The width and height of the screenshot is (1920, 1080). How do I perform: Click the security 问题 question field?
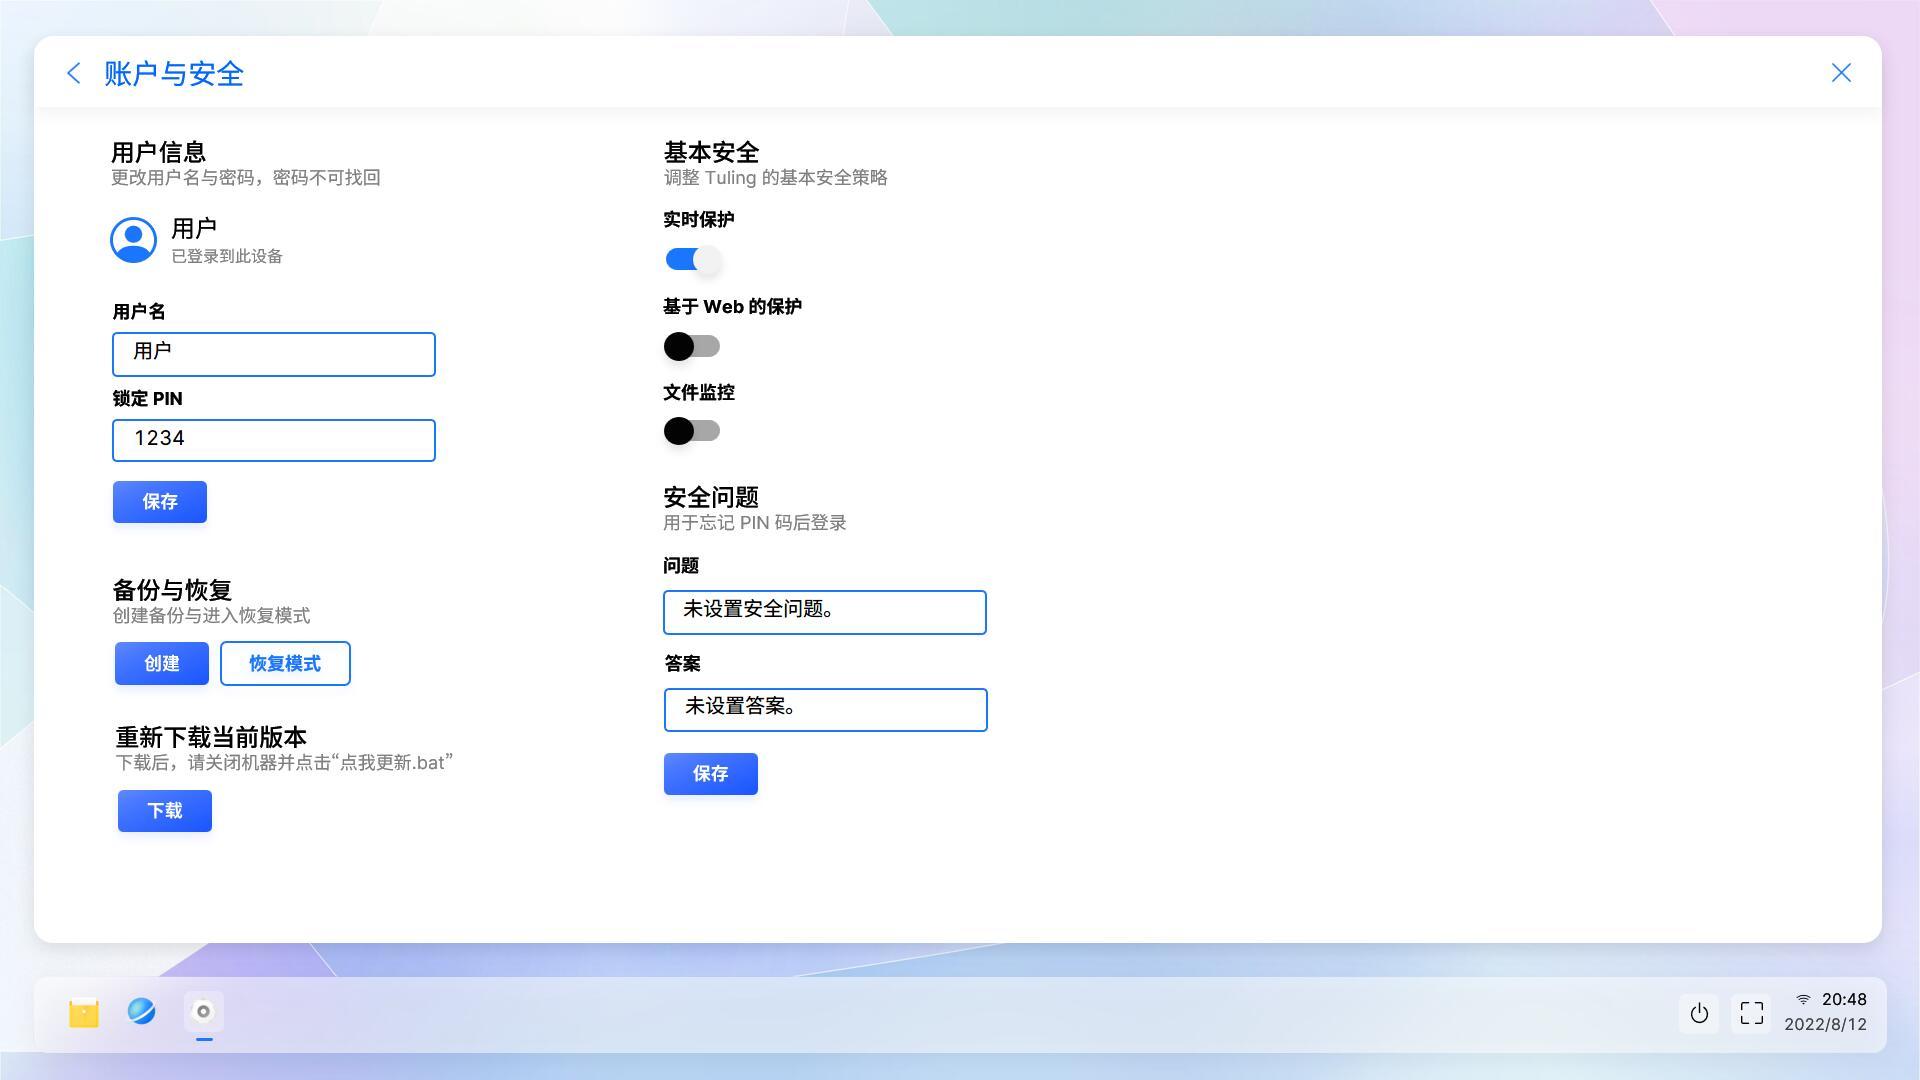coord(825,612)
